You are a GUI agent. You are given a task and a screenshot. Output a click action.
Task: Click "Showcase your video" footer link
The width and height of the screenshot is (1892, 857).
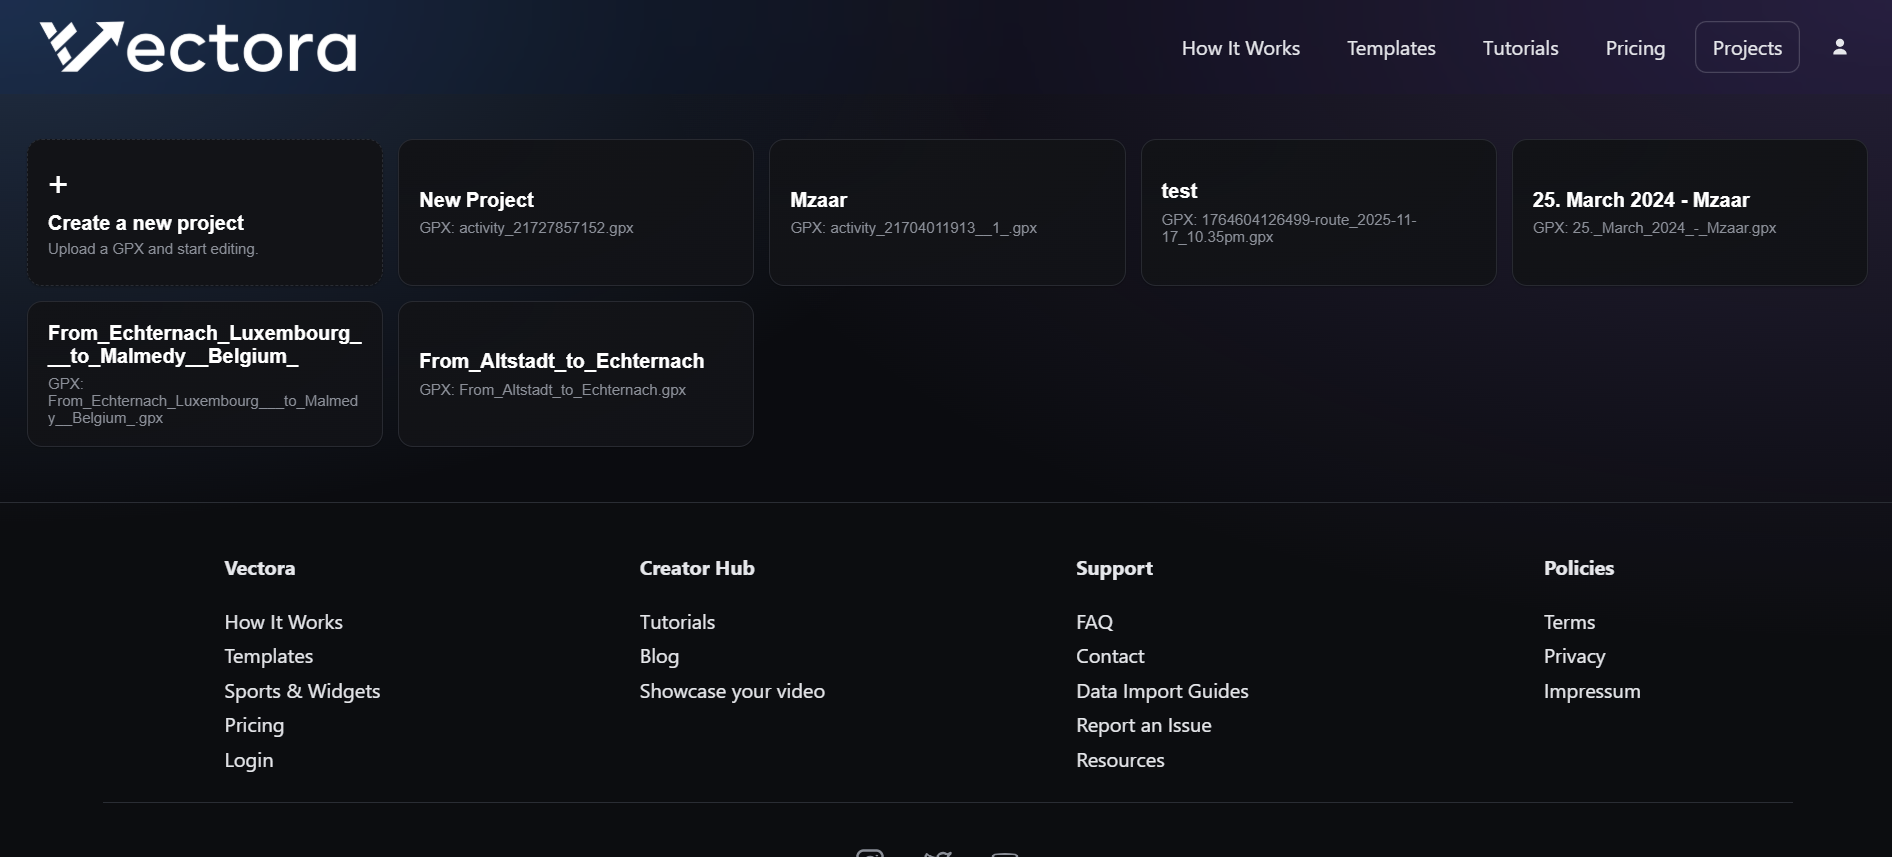[732, 691]
